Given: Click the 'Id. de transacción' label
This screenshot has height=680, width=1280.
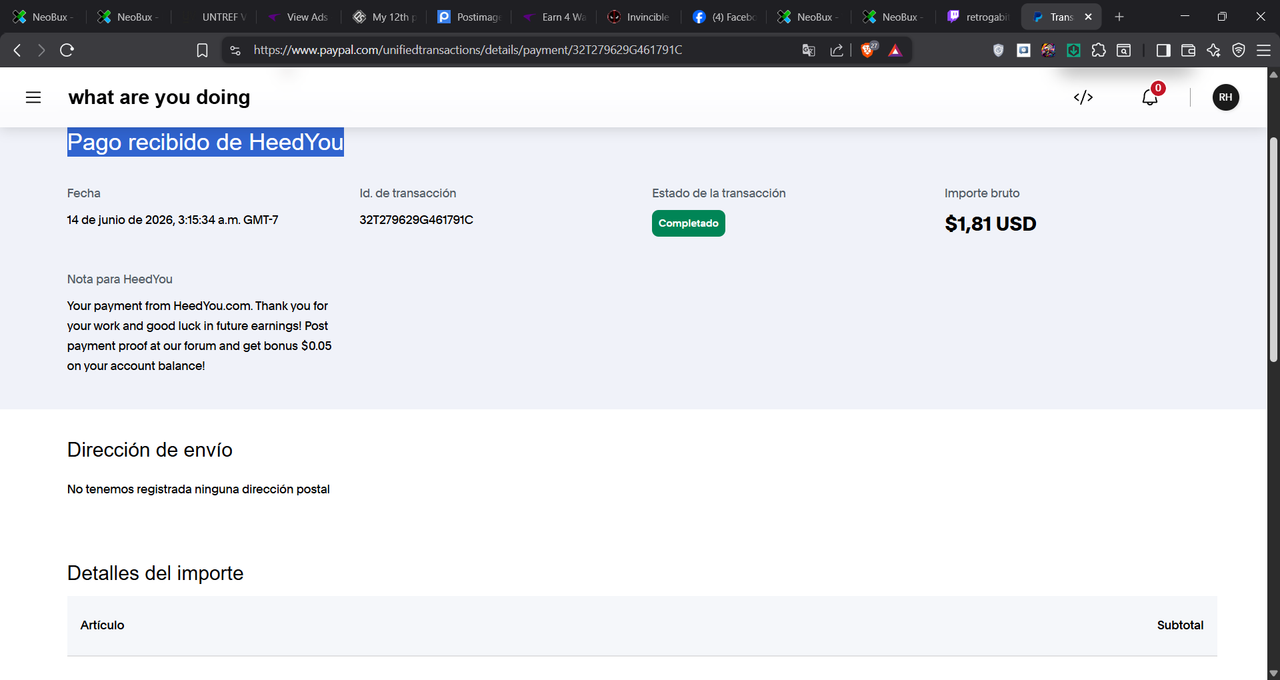Looking at the screenshot, I should point(408,193).
